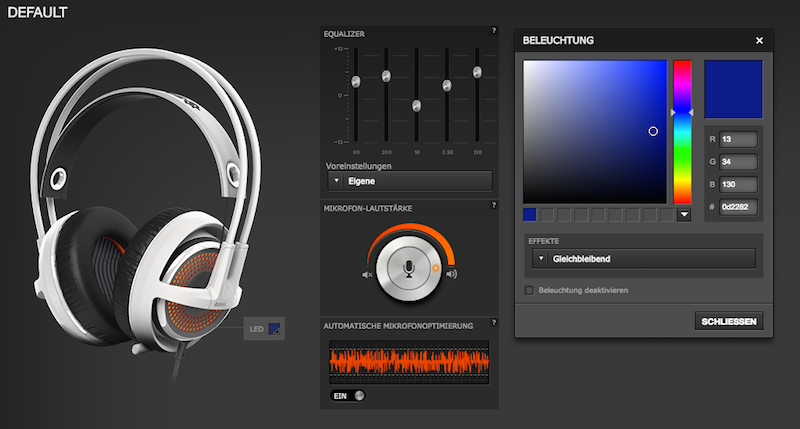Screen dimensions: 800x429
Task: Open the Equalizer help question mark
Action: click(493, 31)
